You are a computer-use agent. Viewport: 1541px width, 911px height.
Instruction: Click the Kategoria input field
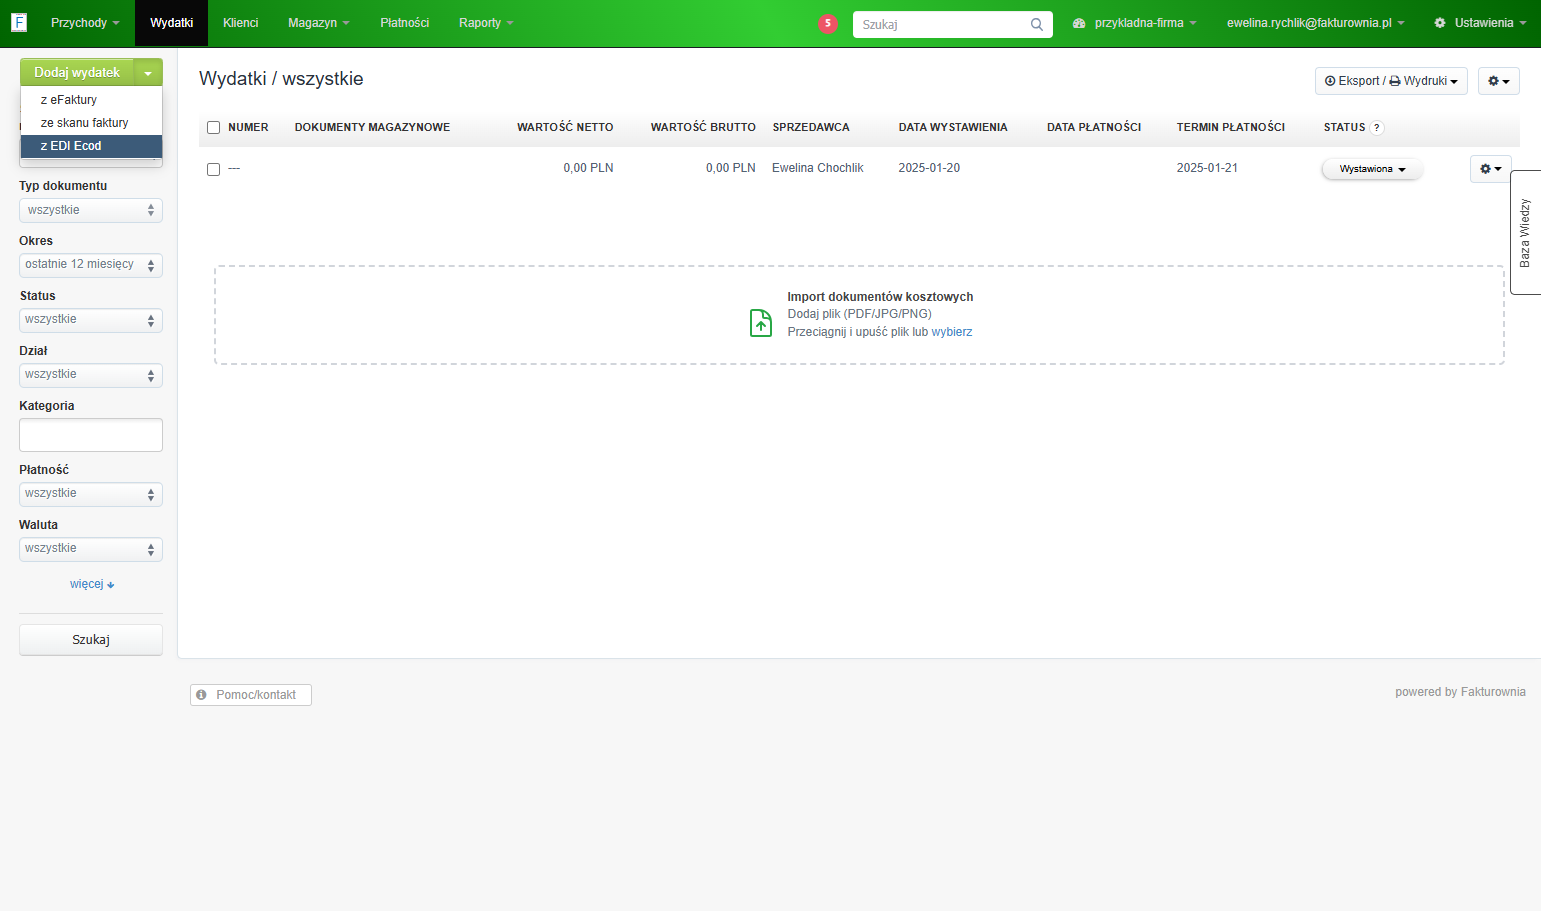click(x=91, y=435)
